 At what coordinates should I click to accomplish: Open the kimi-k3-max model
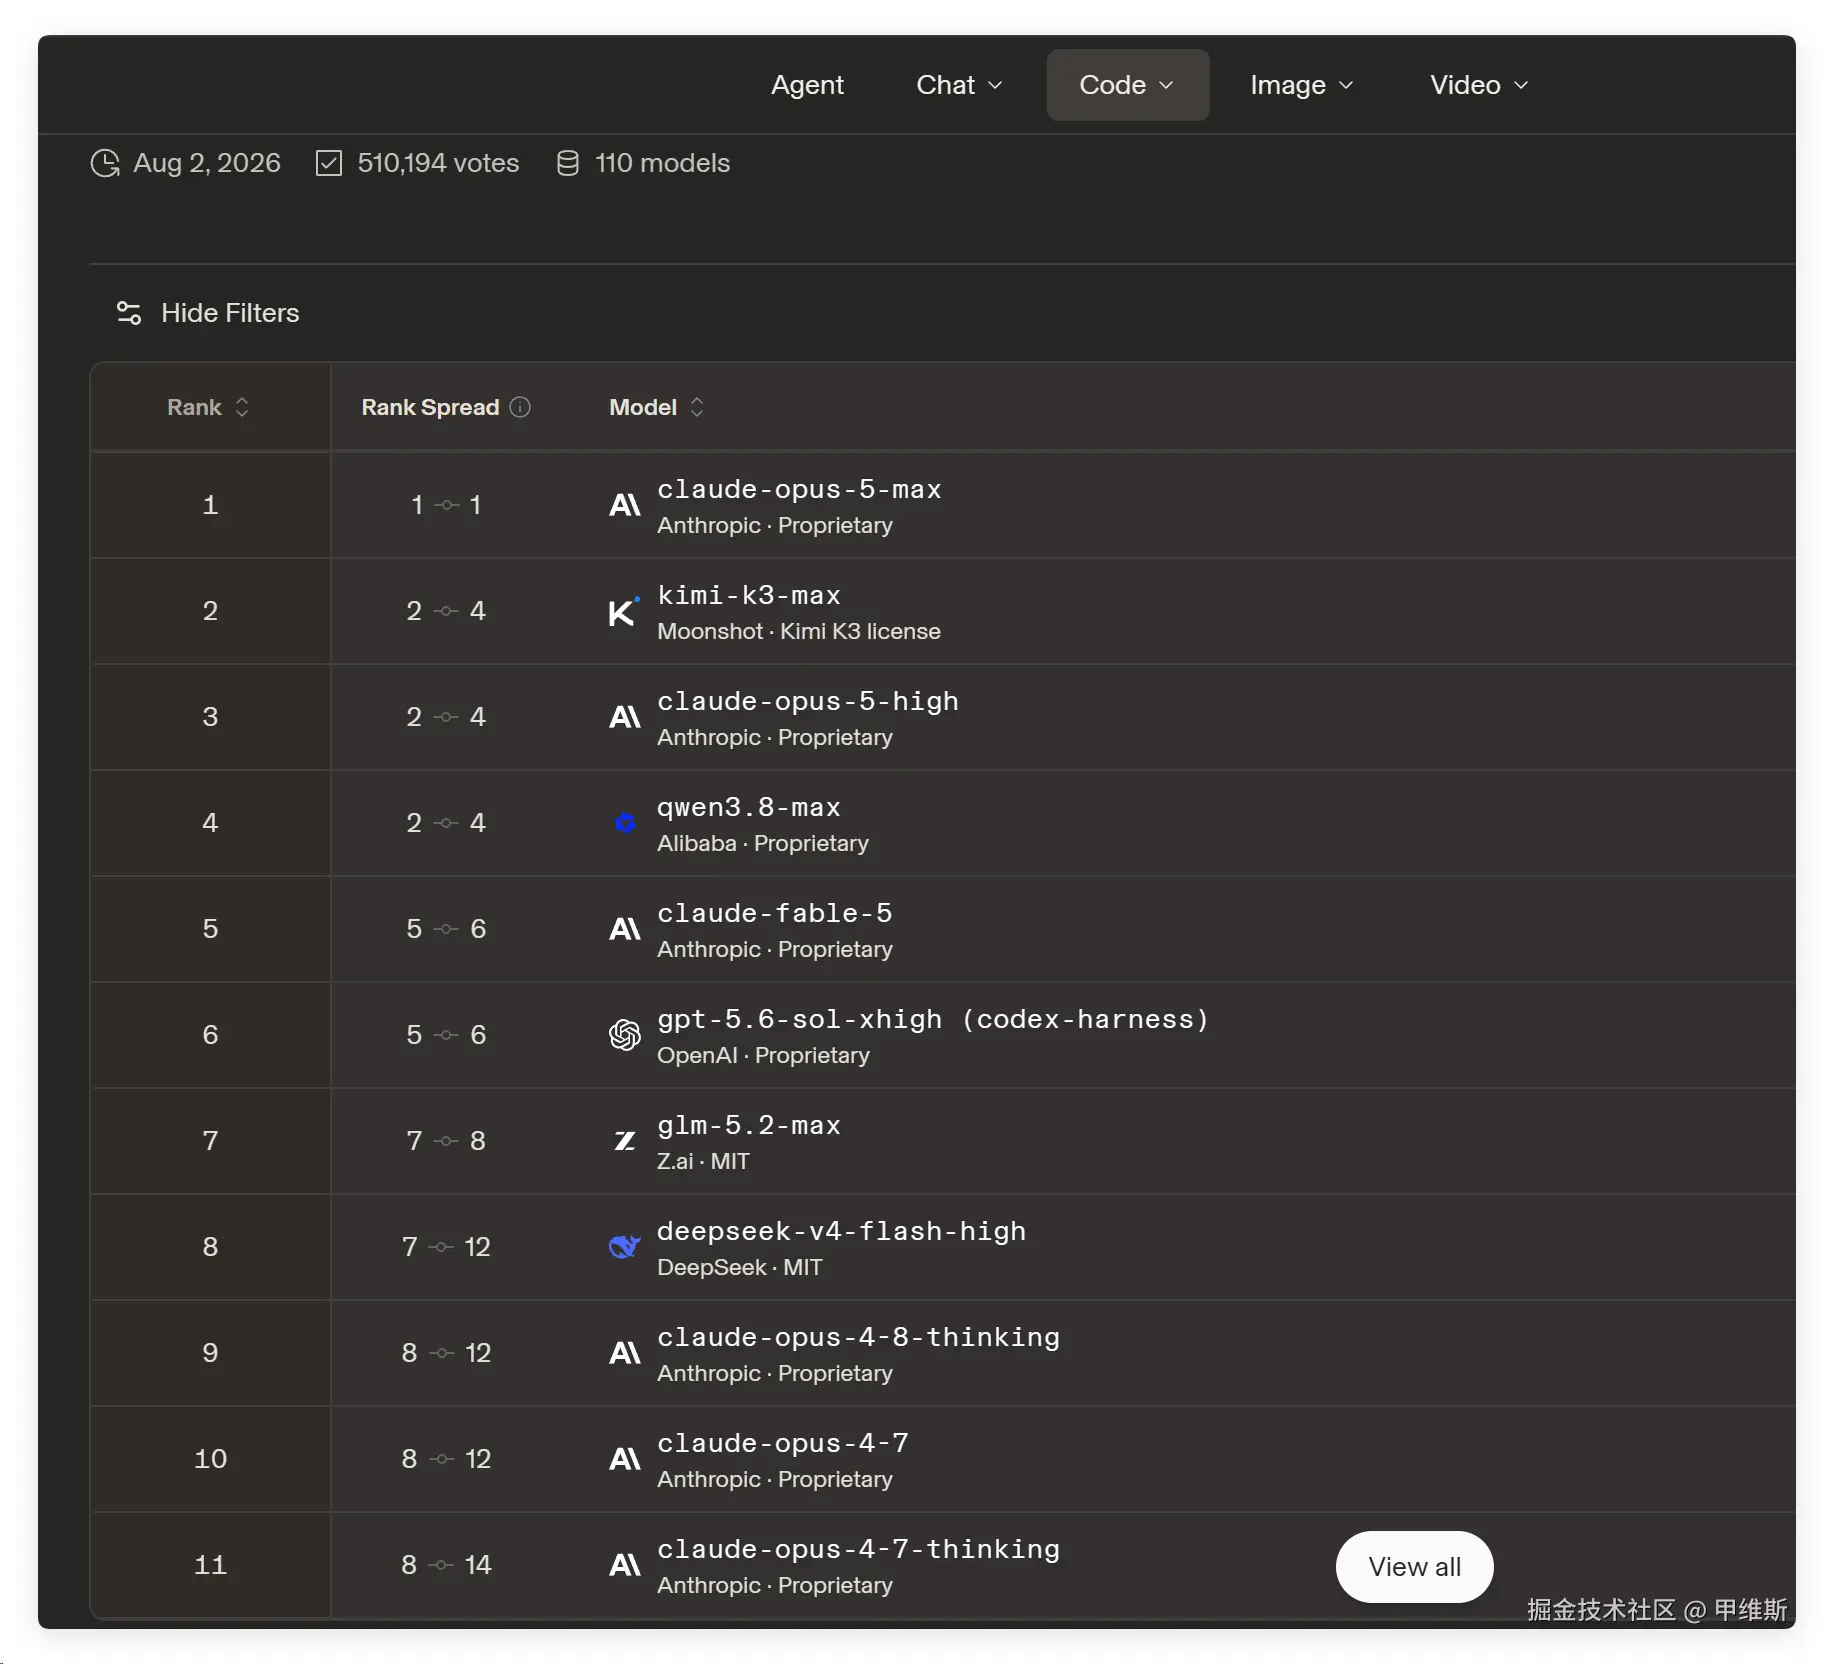(x=748, y=595)
